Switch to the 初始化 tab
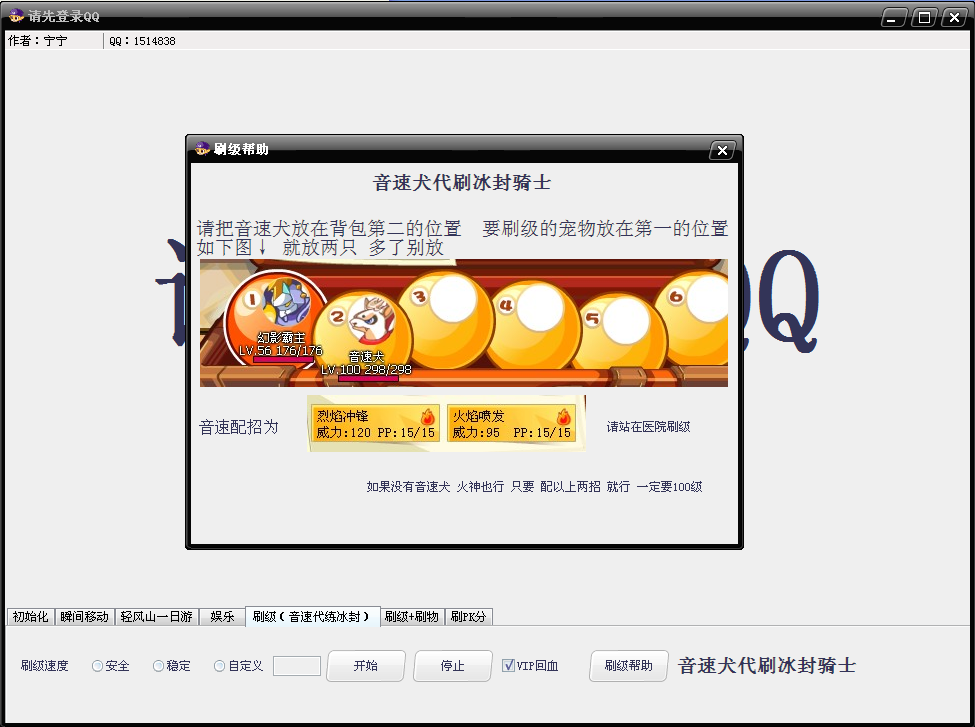This screenshot has width=975, height=727. (29, 617)
